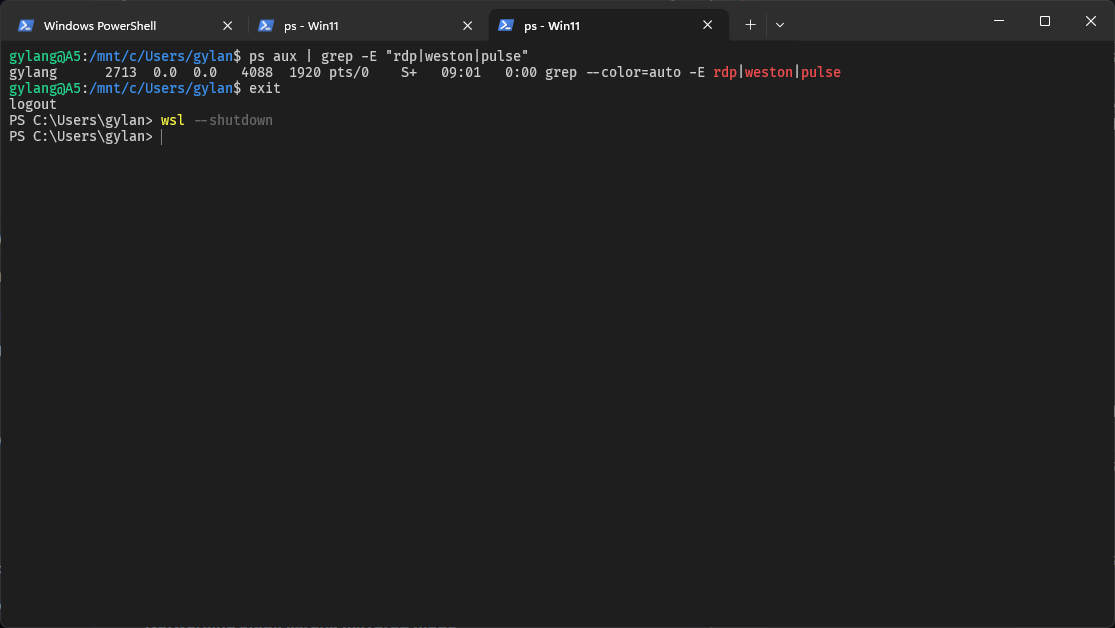Close the active rightmost ps - Win11 tab
The image size is (1115, 628).
pyautogui.click(x=708, y=25)
